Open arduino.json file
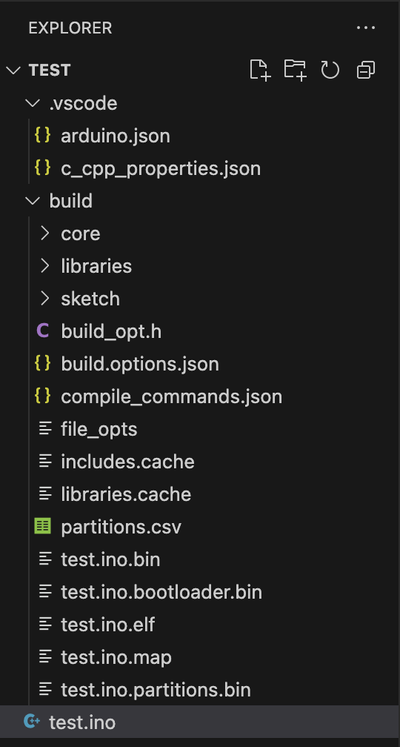Screen dimensions: 400x747 200,136
